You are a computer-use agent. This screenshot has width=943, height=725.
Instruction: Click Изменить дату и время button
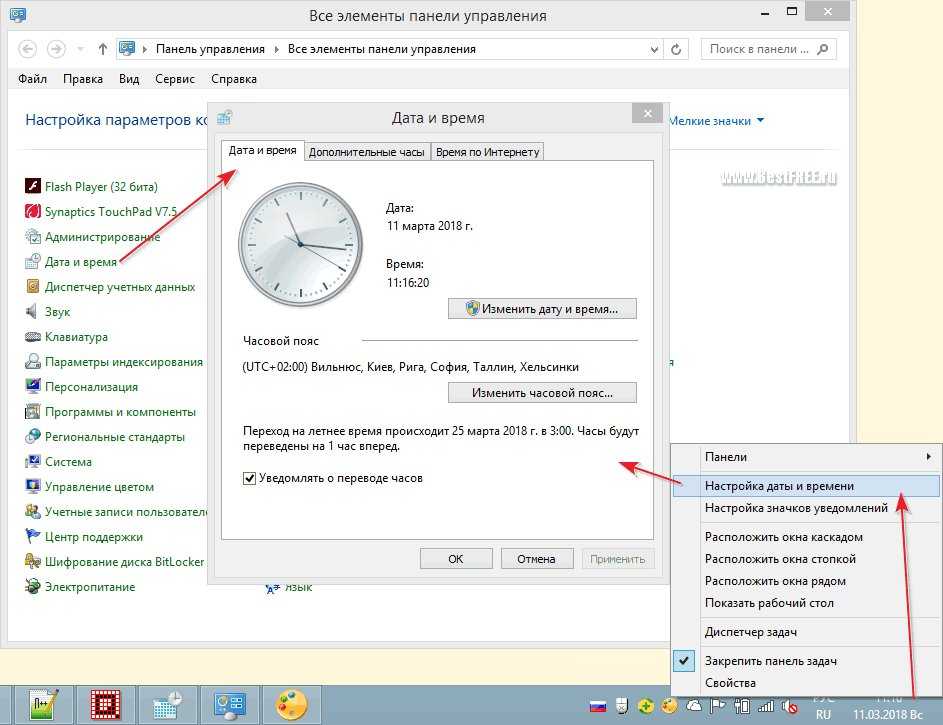click(x=542, y=309)
